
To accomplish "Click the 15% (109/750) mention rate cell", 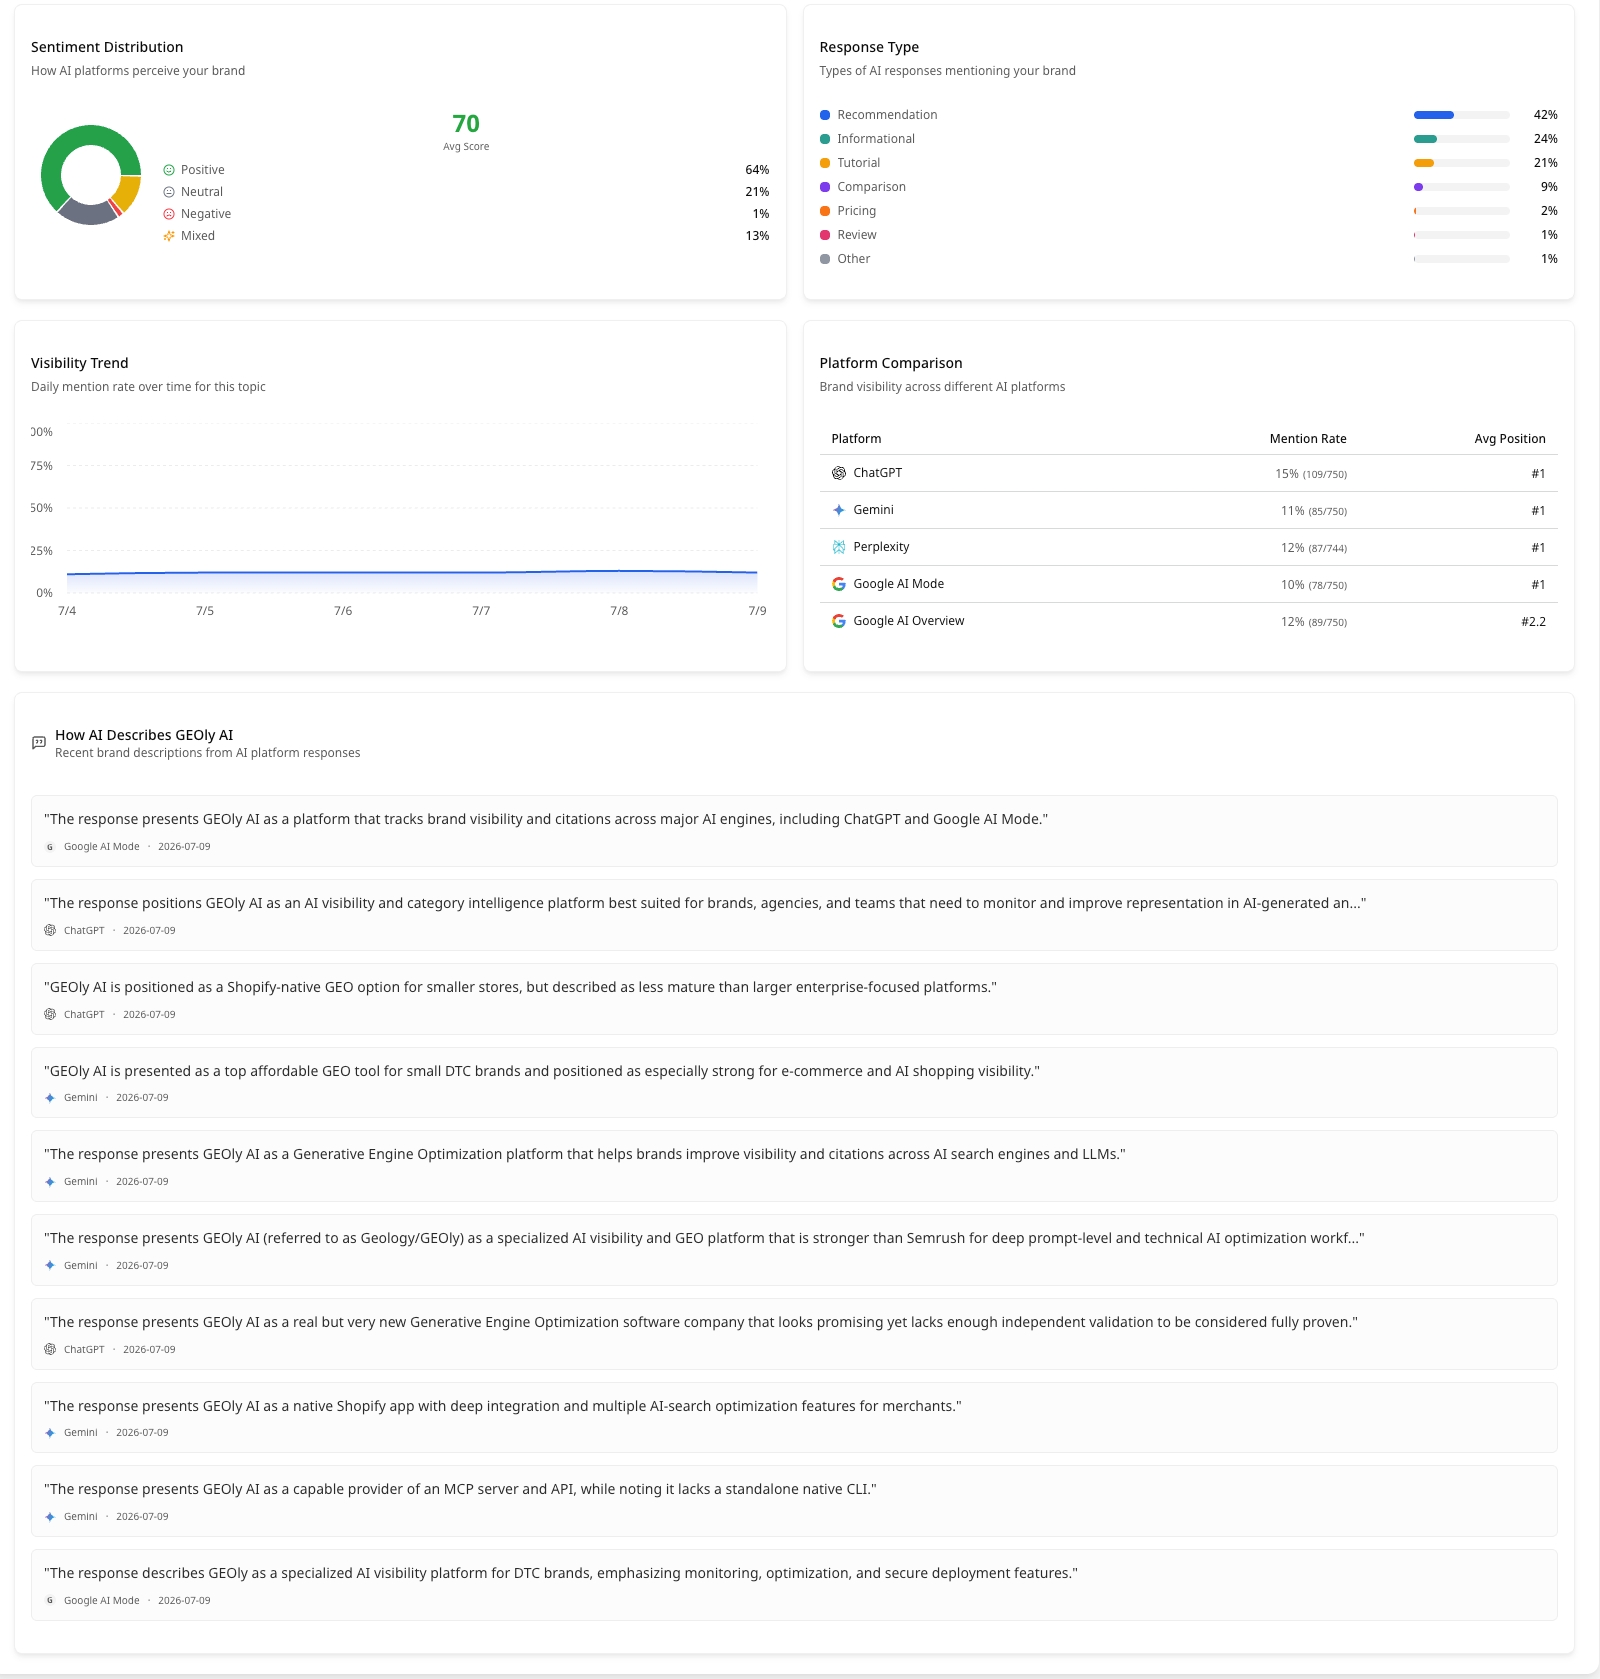I will (1311, 474).
